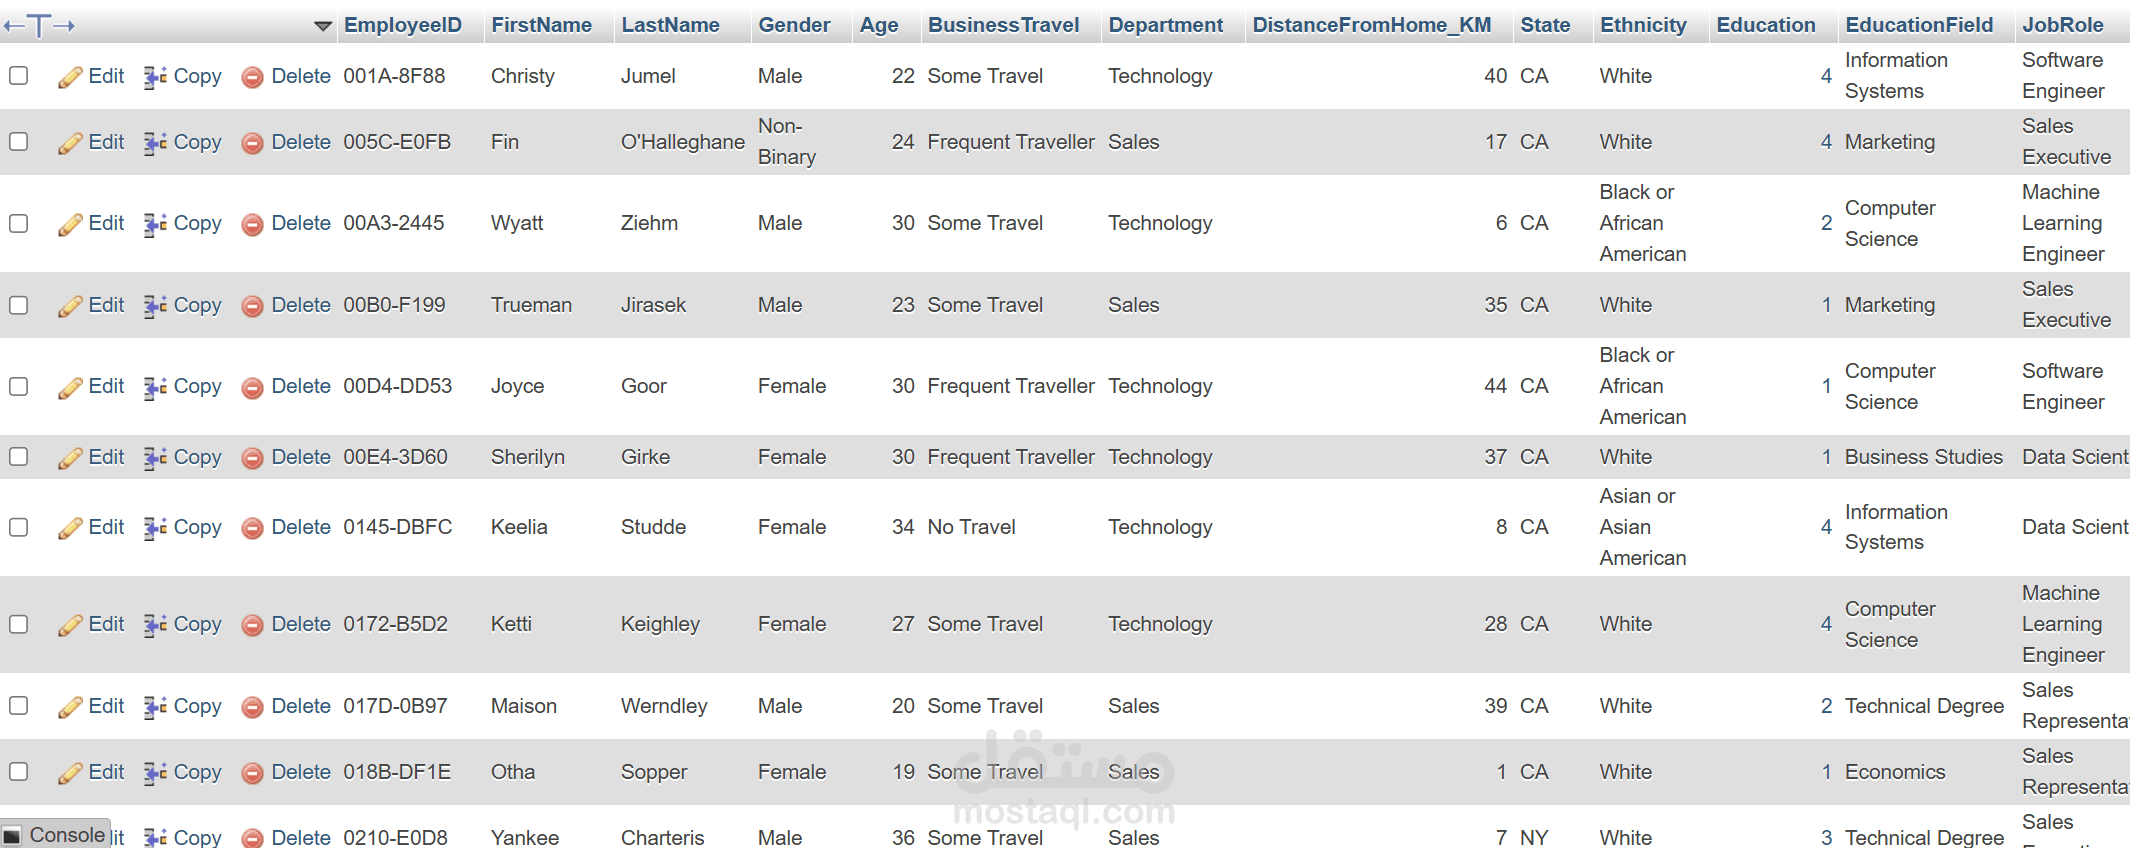Sort by DistanceFromHome_KM column header
The width and height of the screenshot is (2130, 848).
click(x=1371, y=25)
